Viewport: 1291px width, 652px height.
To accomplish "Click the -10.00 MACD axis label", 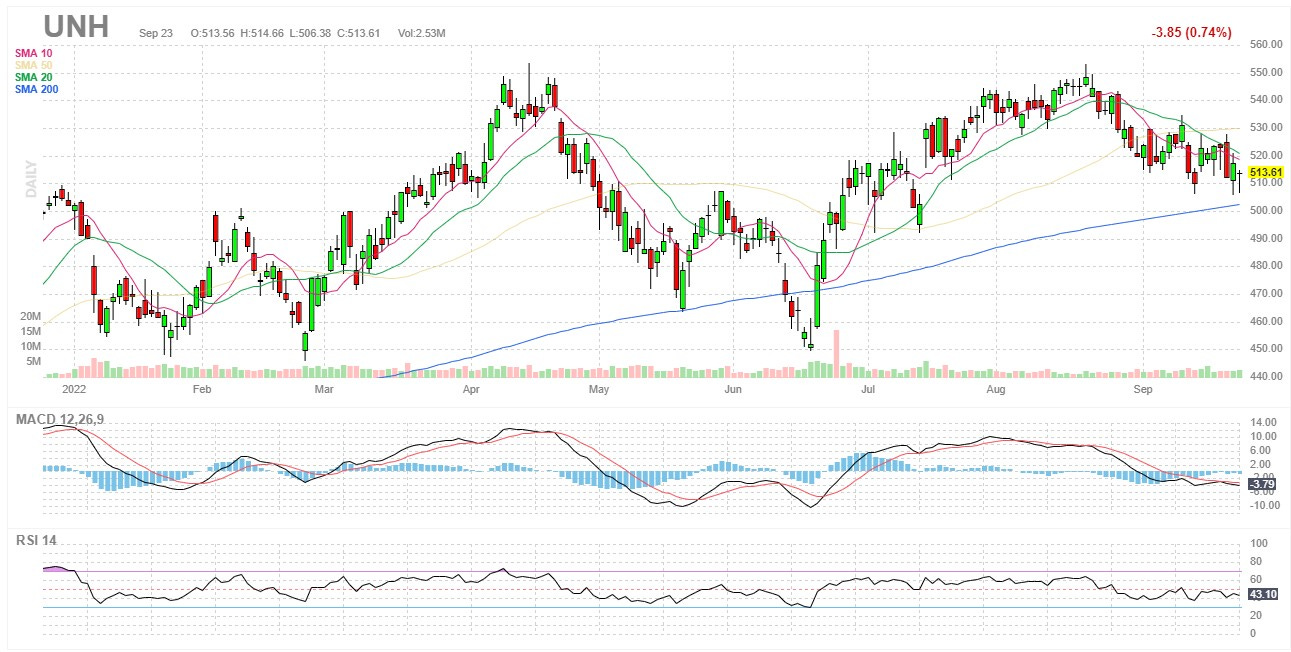I will 1263,505.
